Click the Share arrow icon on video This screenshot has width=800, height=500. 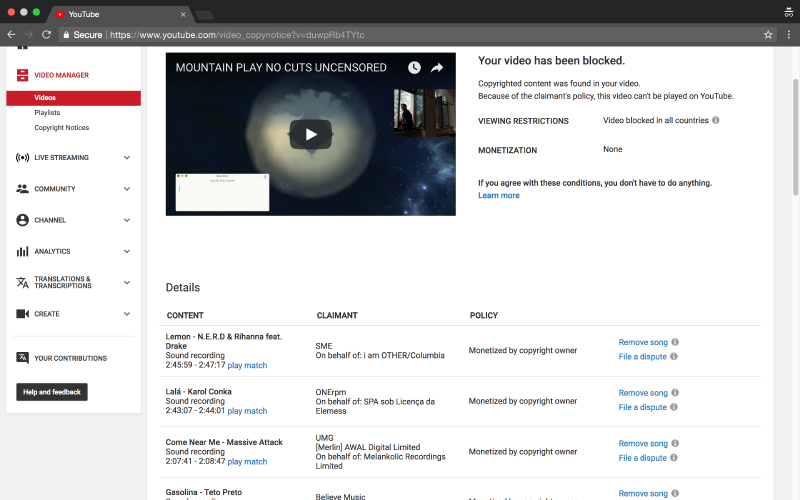tap(437, 67)
